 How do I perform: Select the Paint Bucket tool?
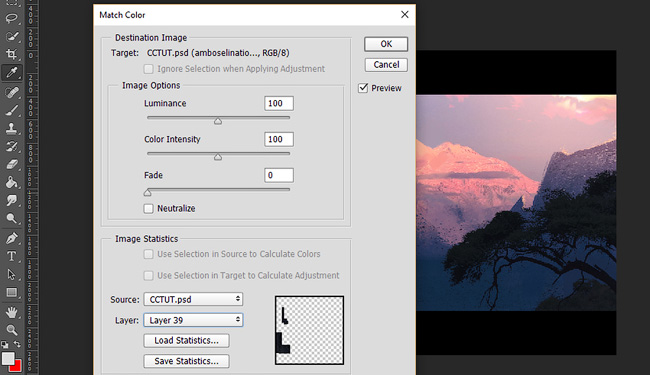pyautogui.click(x=12, y=182)
